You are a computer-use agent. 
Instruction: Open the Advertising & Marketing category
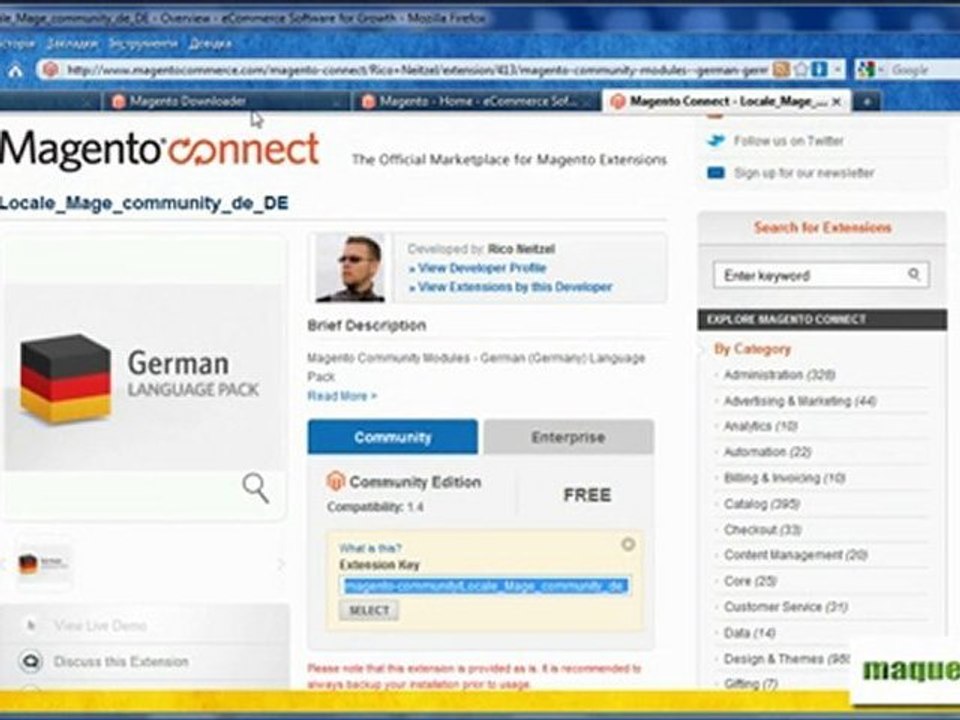[x=800, y=401]
